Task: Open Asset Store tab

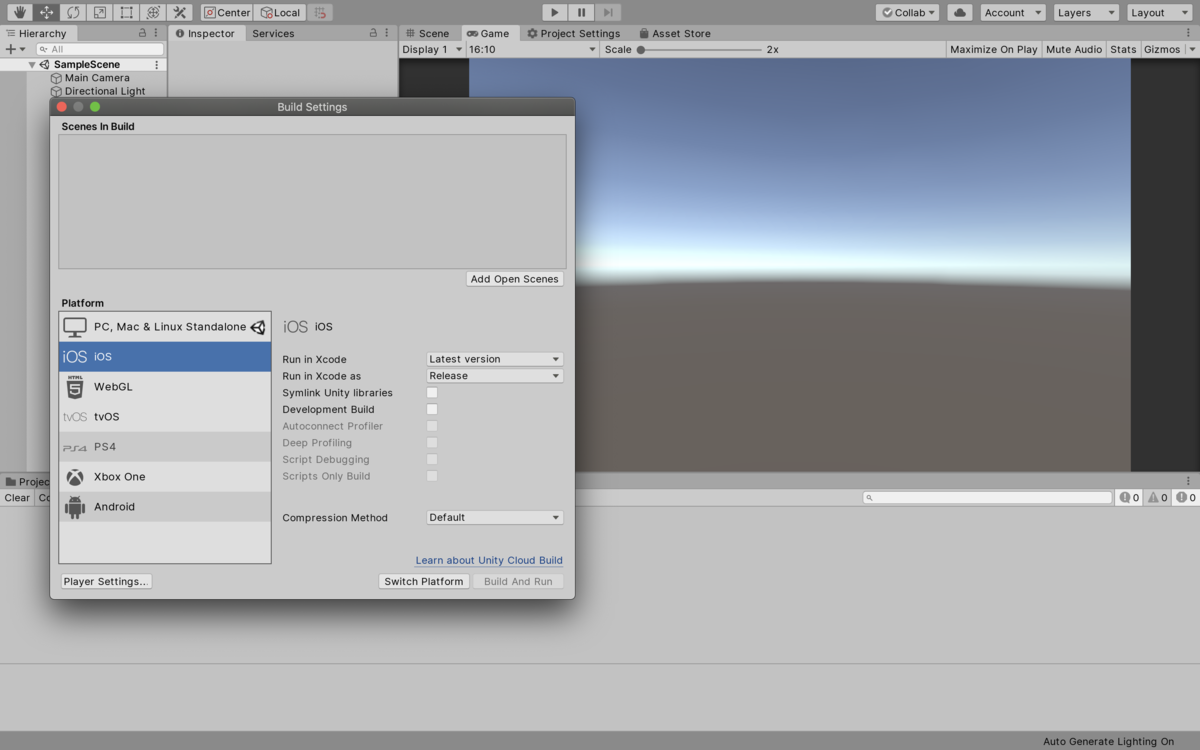Action: click(x=675, y=33)
